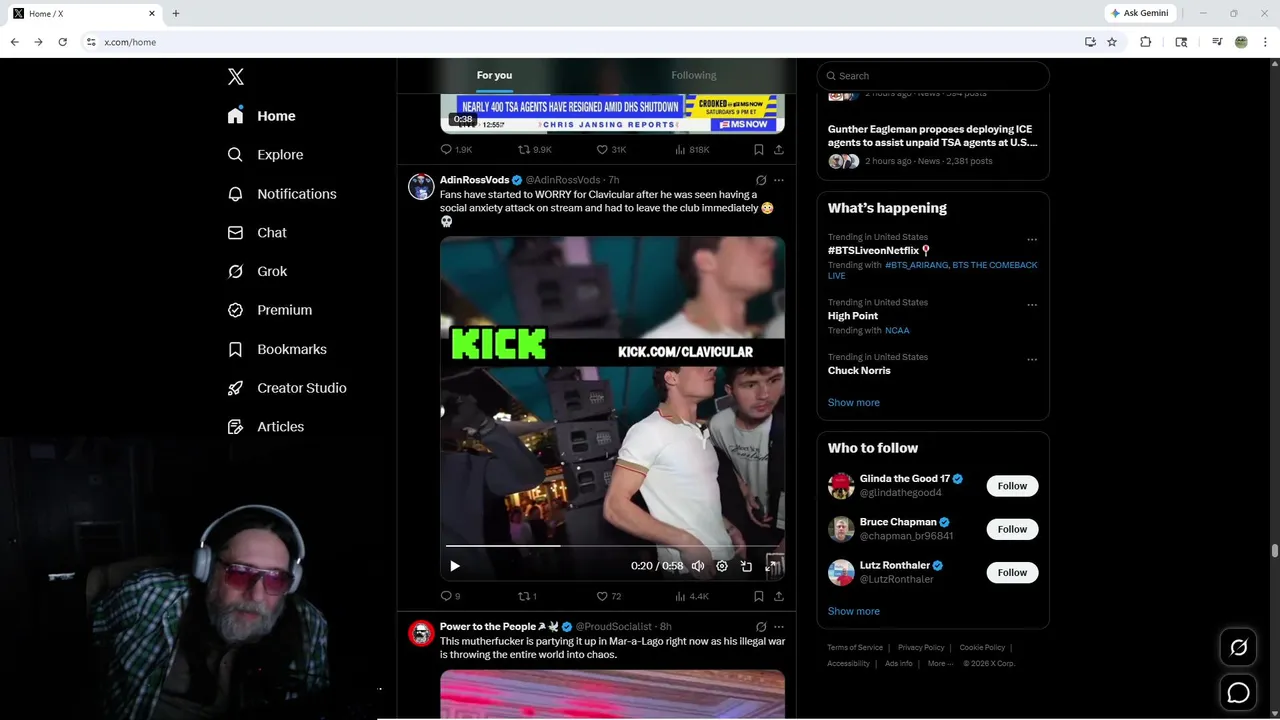Open Gunther Eagleman TSA news story

click(x=932, y=136)
